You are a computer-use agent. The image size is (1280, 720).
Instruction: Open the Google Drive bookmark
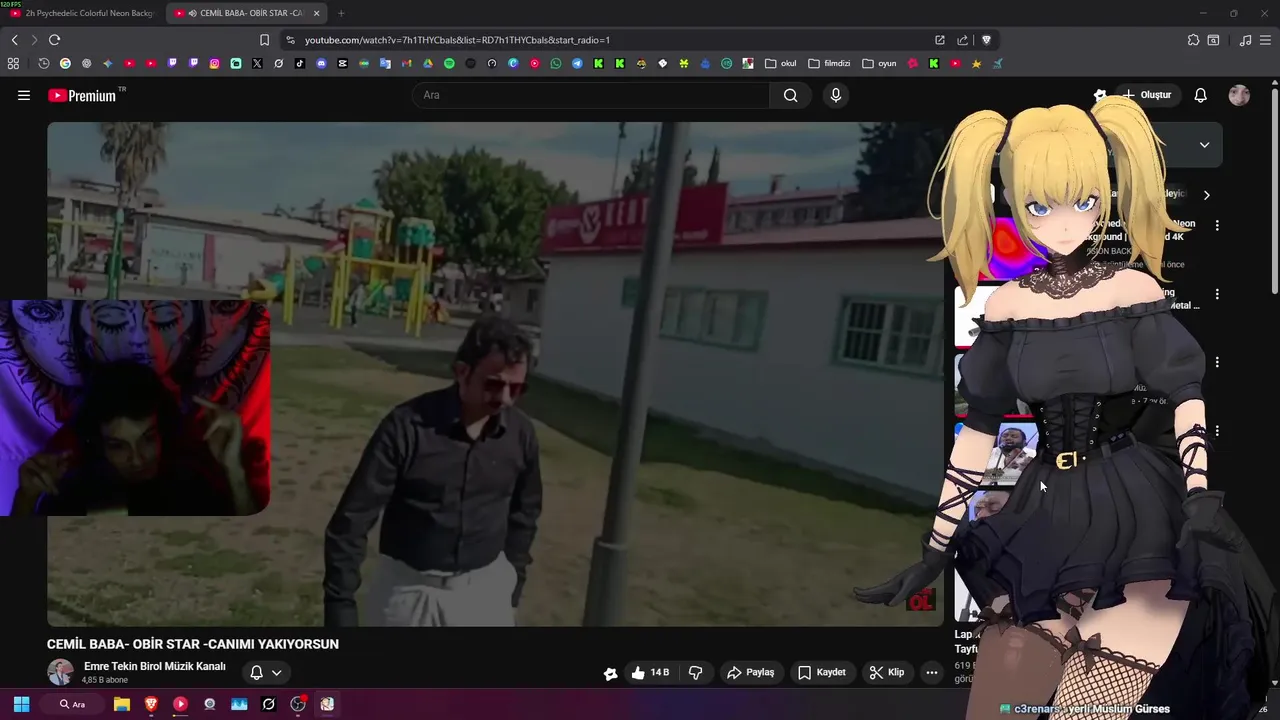pyautogui.click(x=428, y=63)
